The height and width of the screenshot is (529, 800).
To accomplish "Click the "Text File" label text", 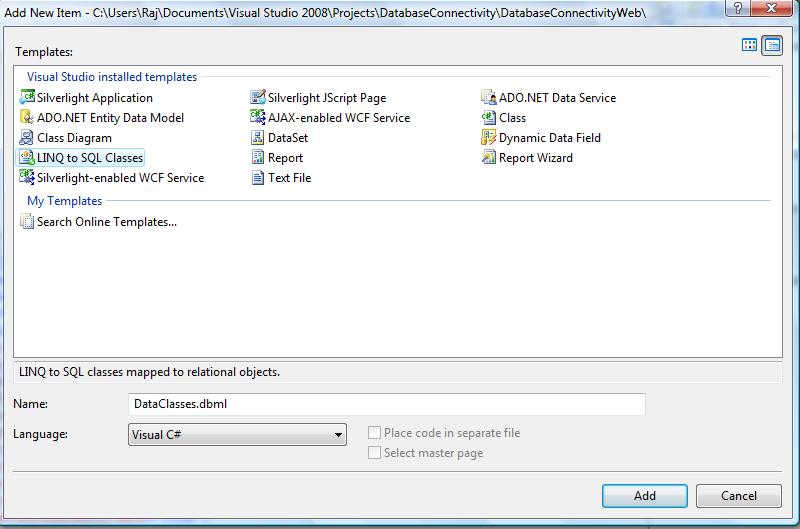I will [289, 178].
